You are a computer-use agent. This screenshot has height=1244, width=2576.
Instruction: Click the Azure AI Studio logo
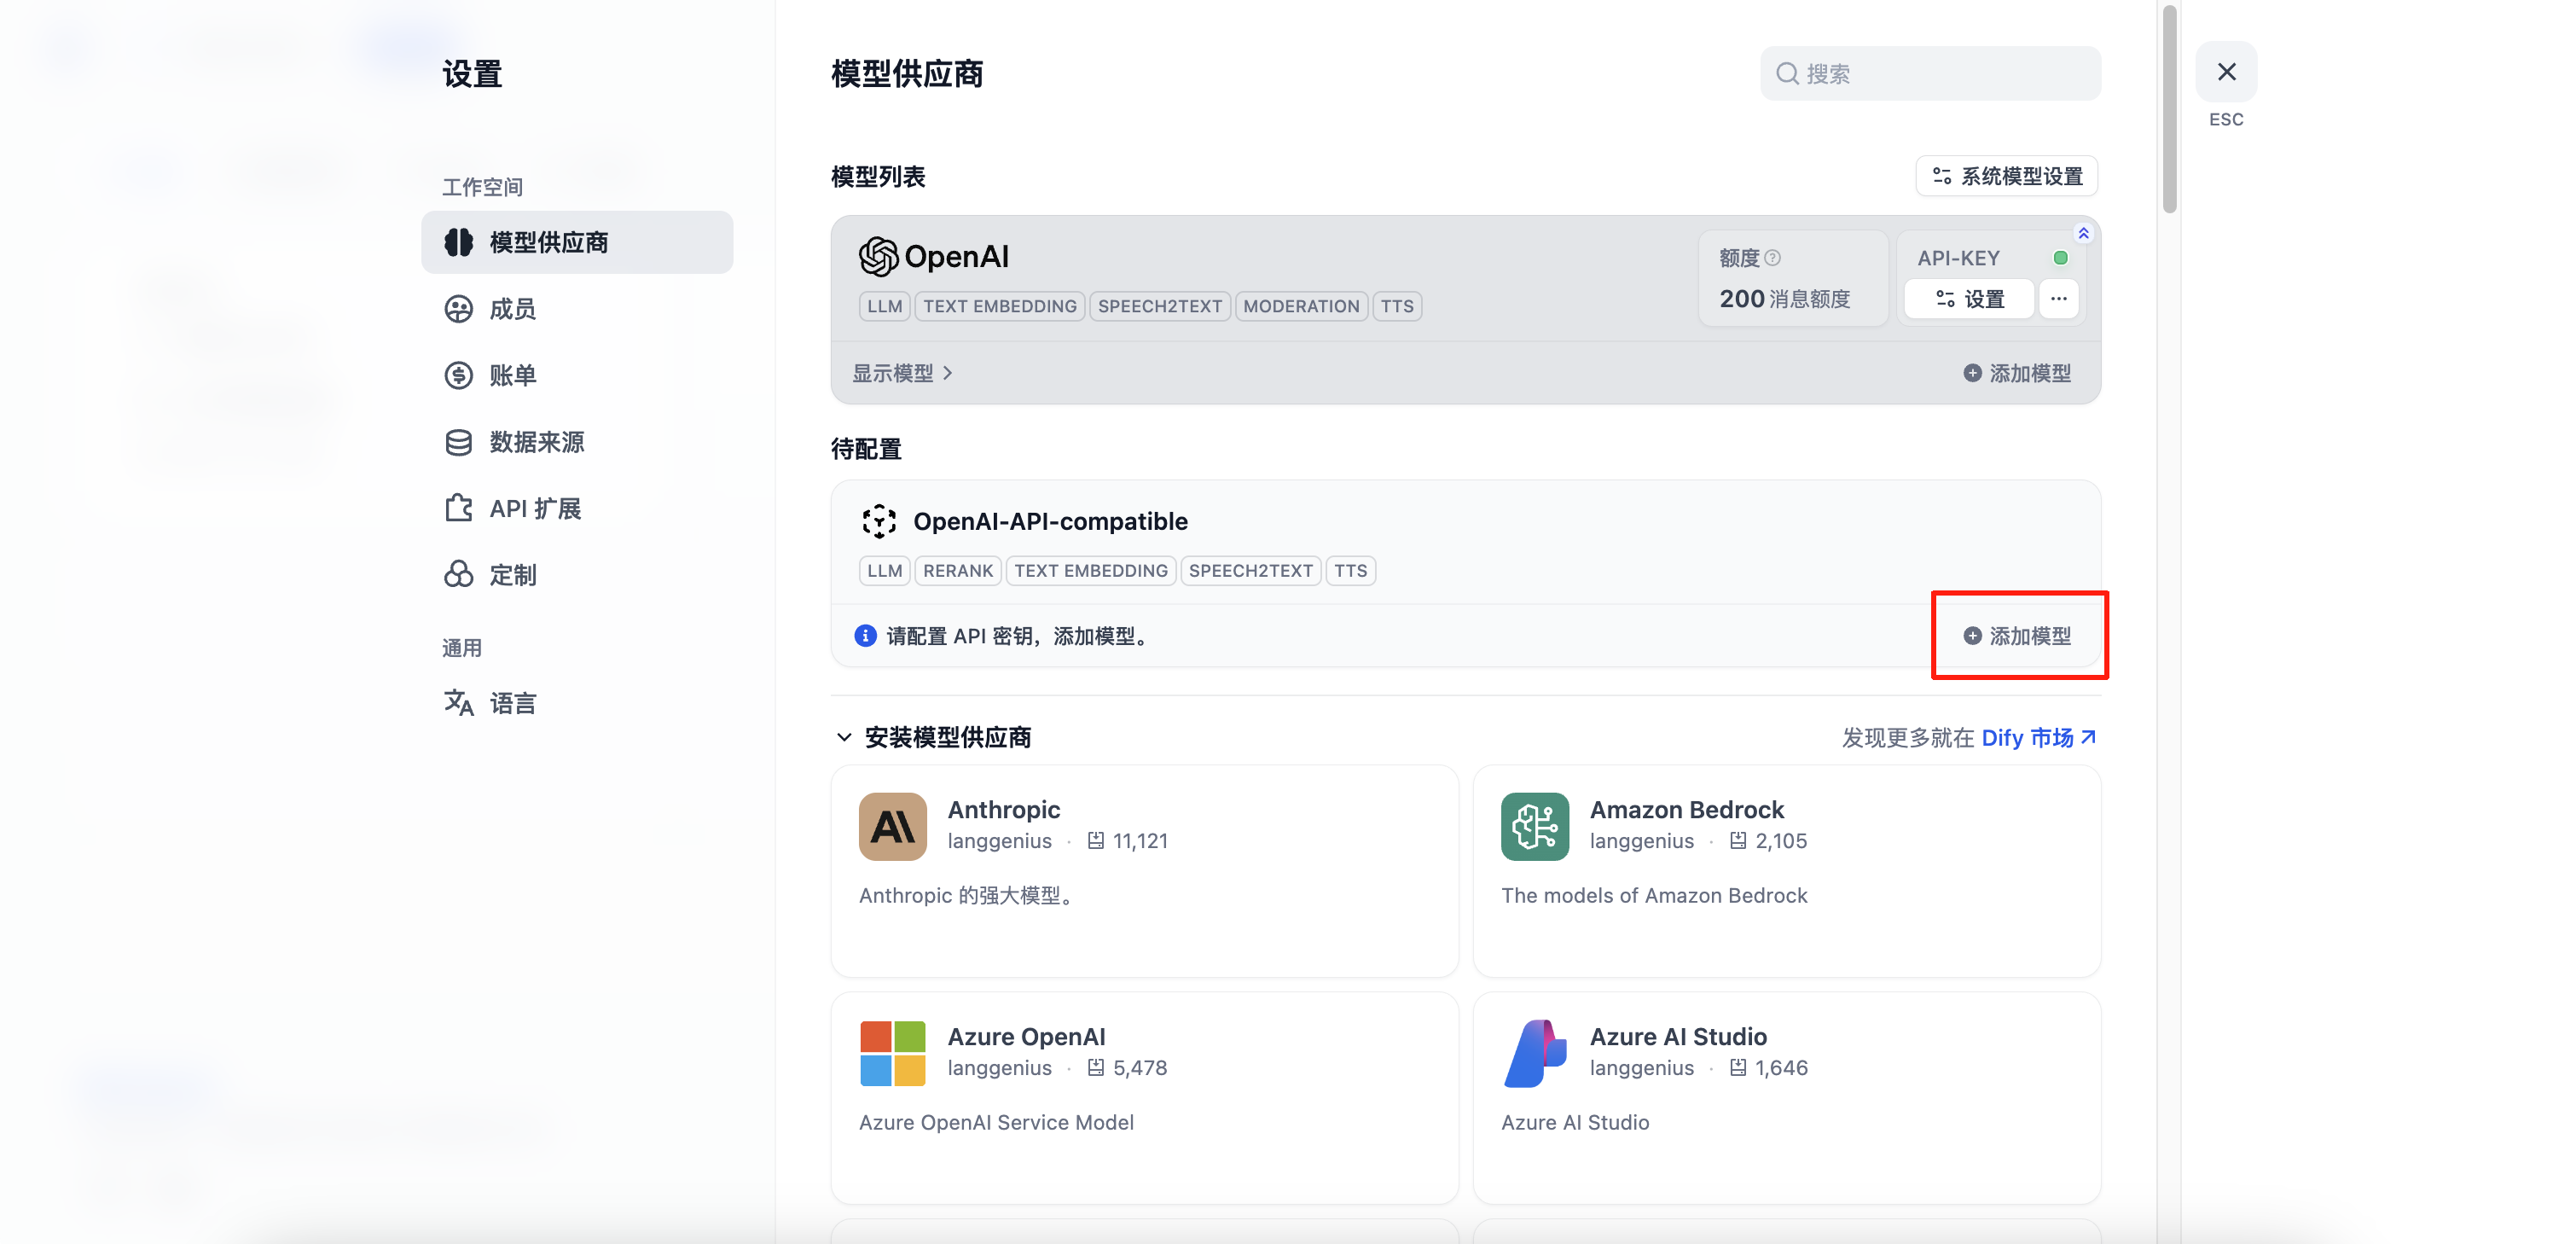pos(1534,1053)
